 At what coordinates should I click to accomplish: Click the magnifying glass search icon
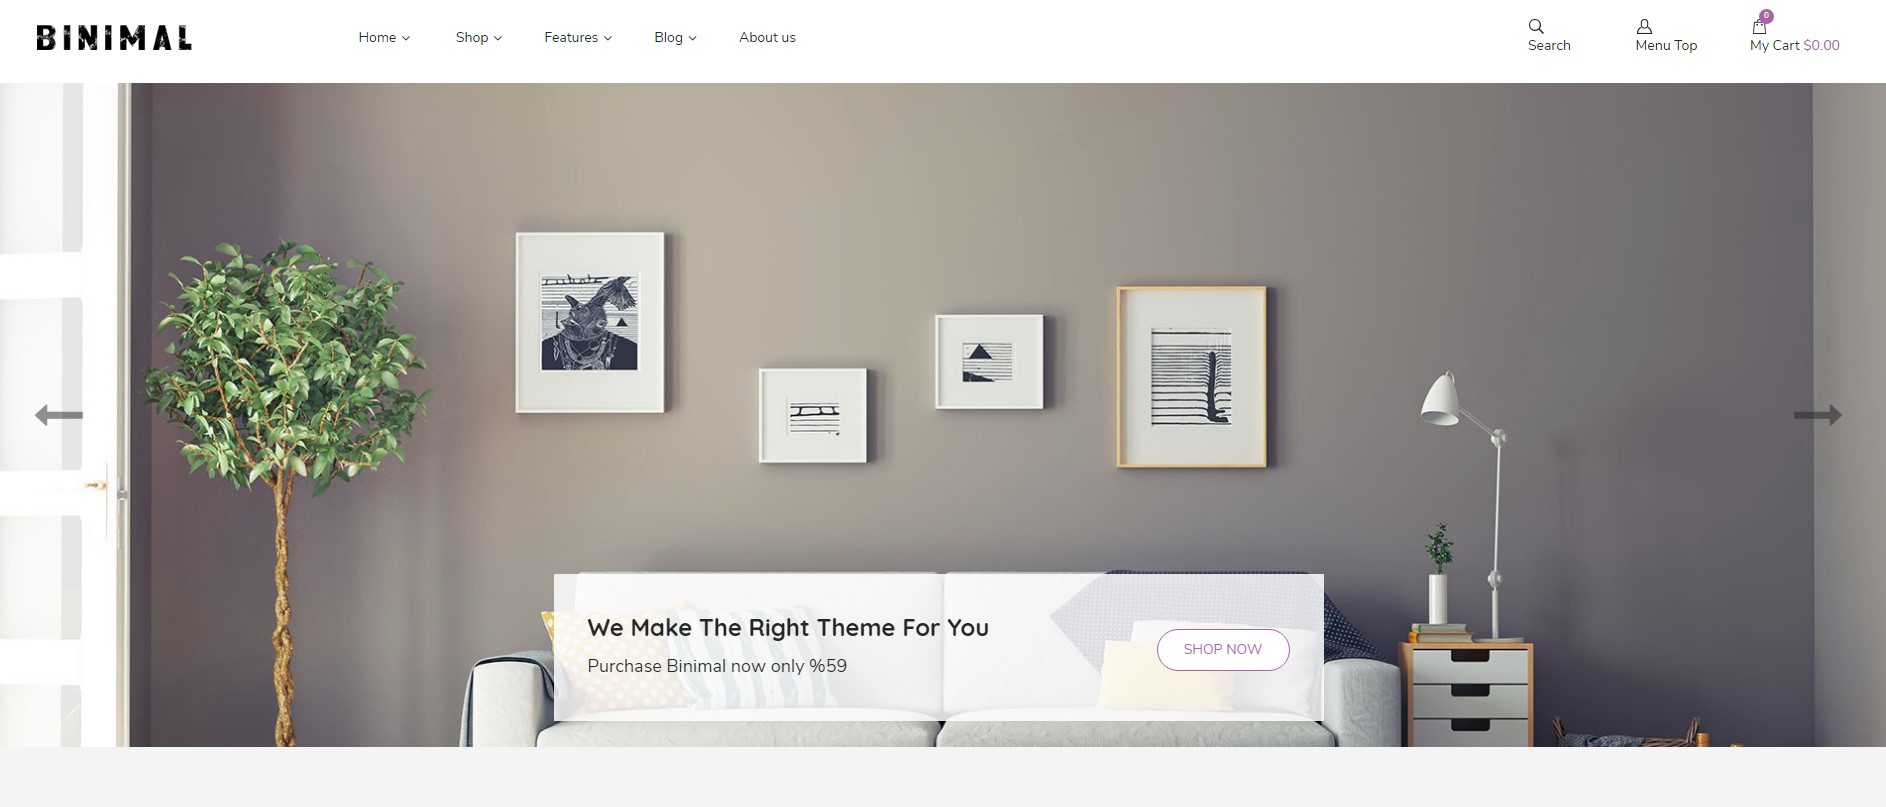click(x=1536, y=26)
